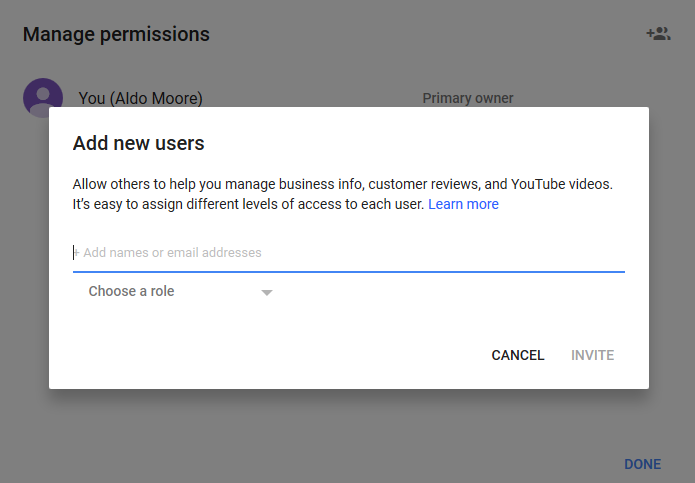Focus the Add names or email addresses field
Viewport: 695px width, 483px height.
(349, 253)
